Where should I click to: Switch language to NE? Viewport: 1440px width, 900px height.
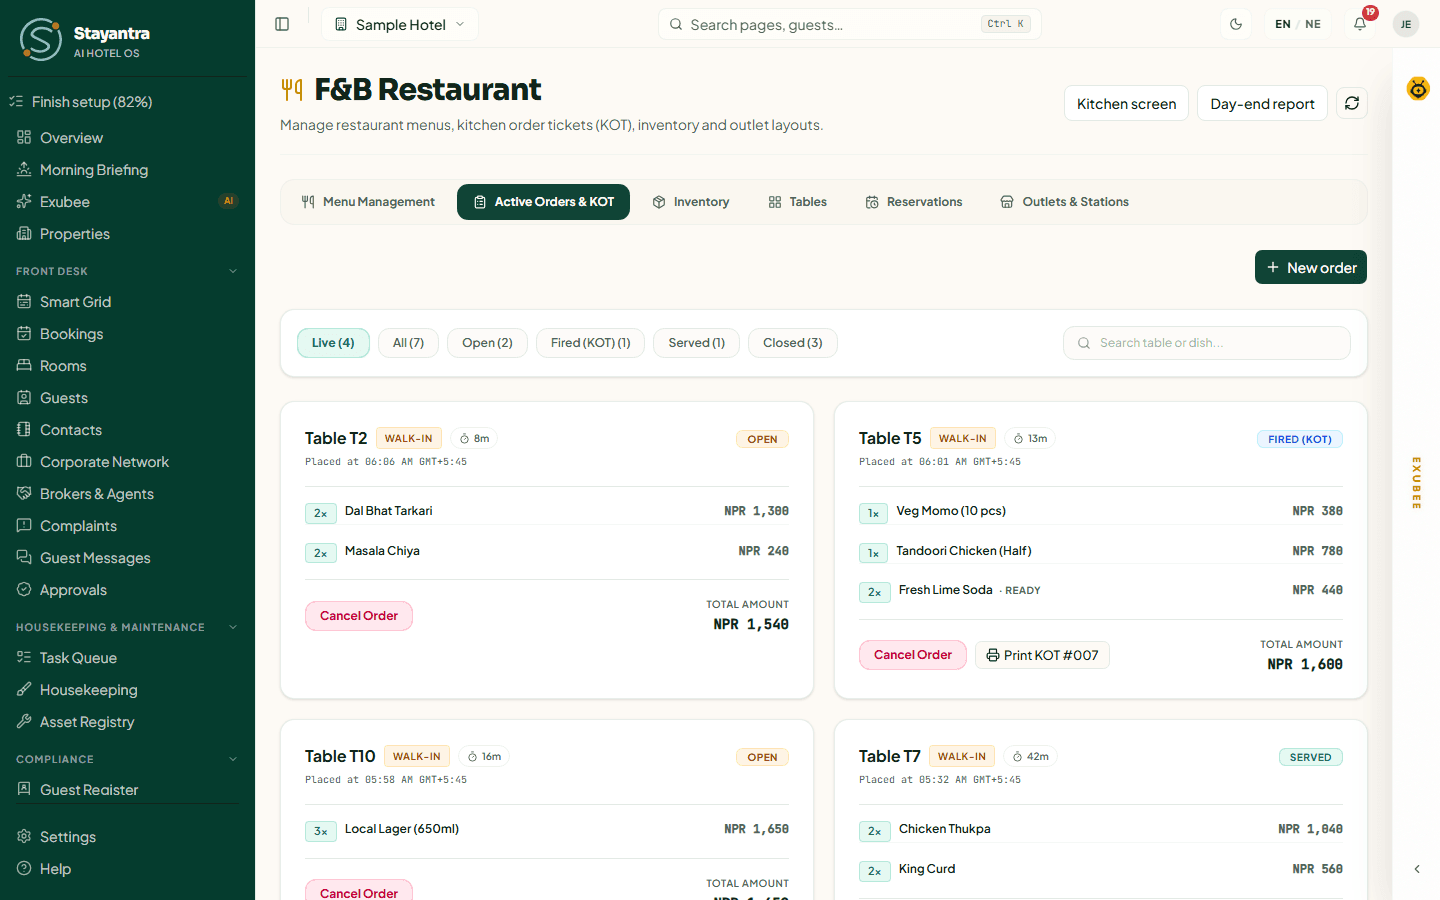(1313, 24)
